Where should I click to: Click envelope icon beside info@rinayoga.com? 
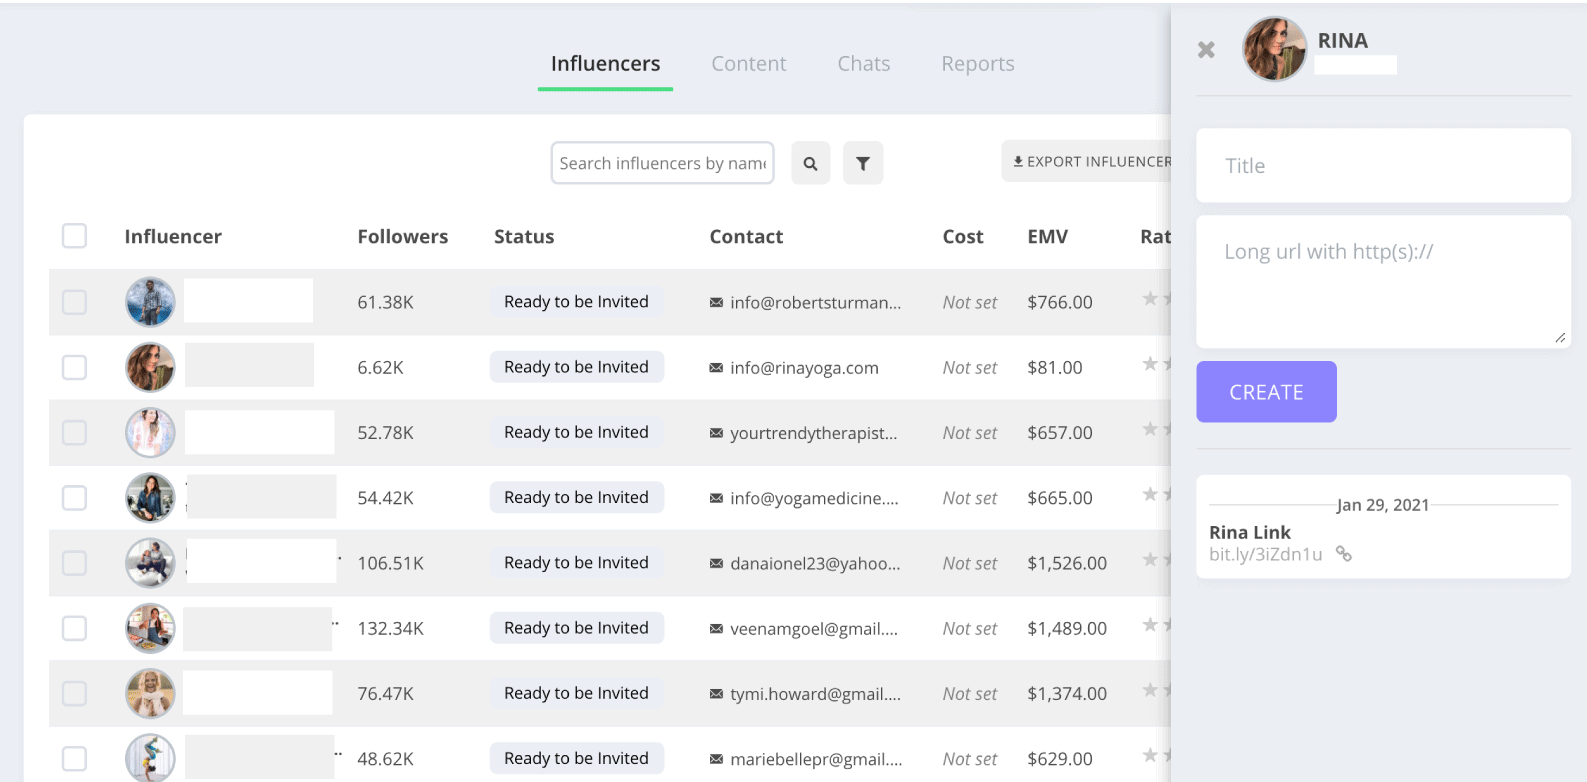[716, 368]
